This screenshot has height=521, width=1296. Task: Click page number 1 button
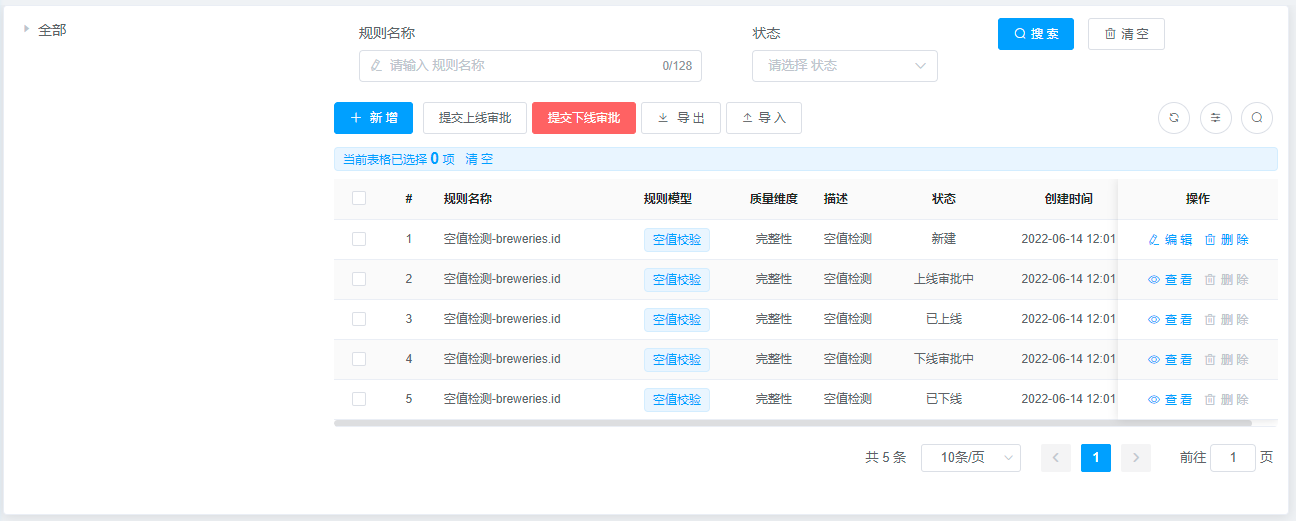point(1096,458)
